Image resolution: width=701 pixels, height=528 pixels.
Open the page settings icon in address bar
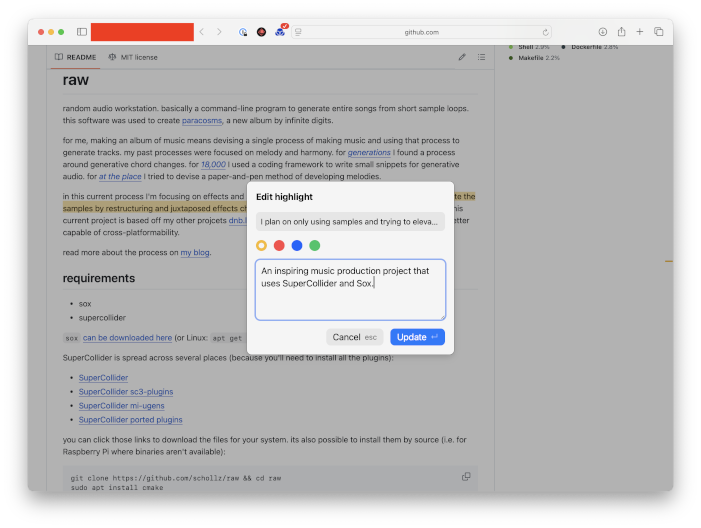(298, 32)
